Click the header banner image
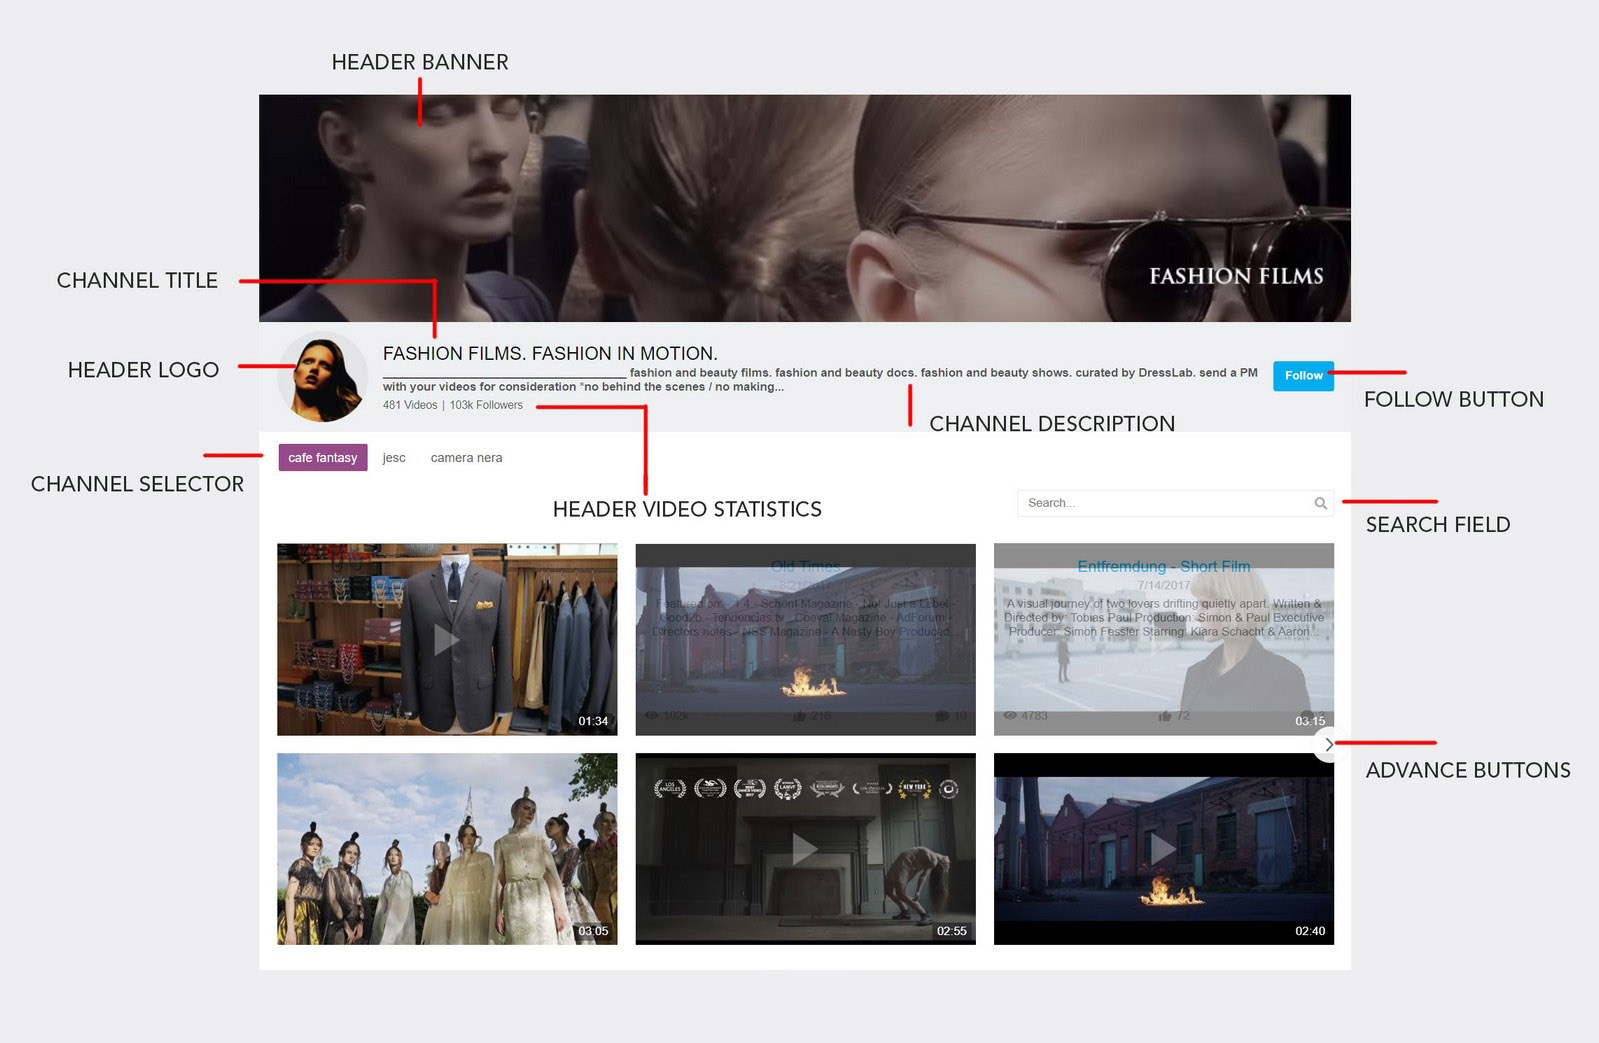The image size is (1599, 1043). coord(805,208)
